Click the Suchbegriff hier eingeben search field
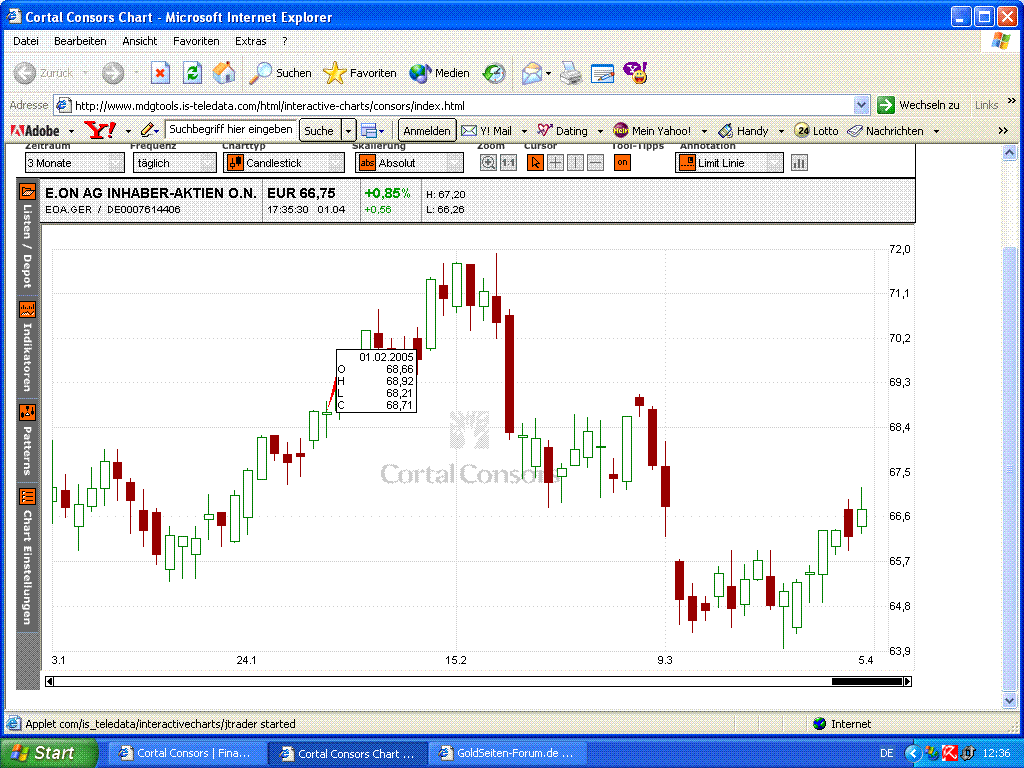The height and width of the screenshot is (768, 1024). (231, 130)
